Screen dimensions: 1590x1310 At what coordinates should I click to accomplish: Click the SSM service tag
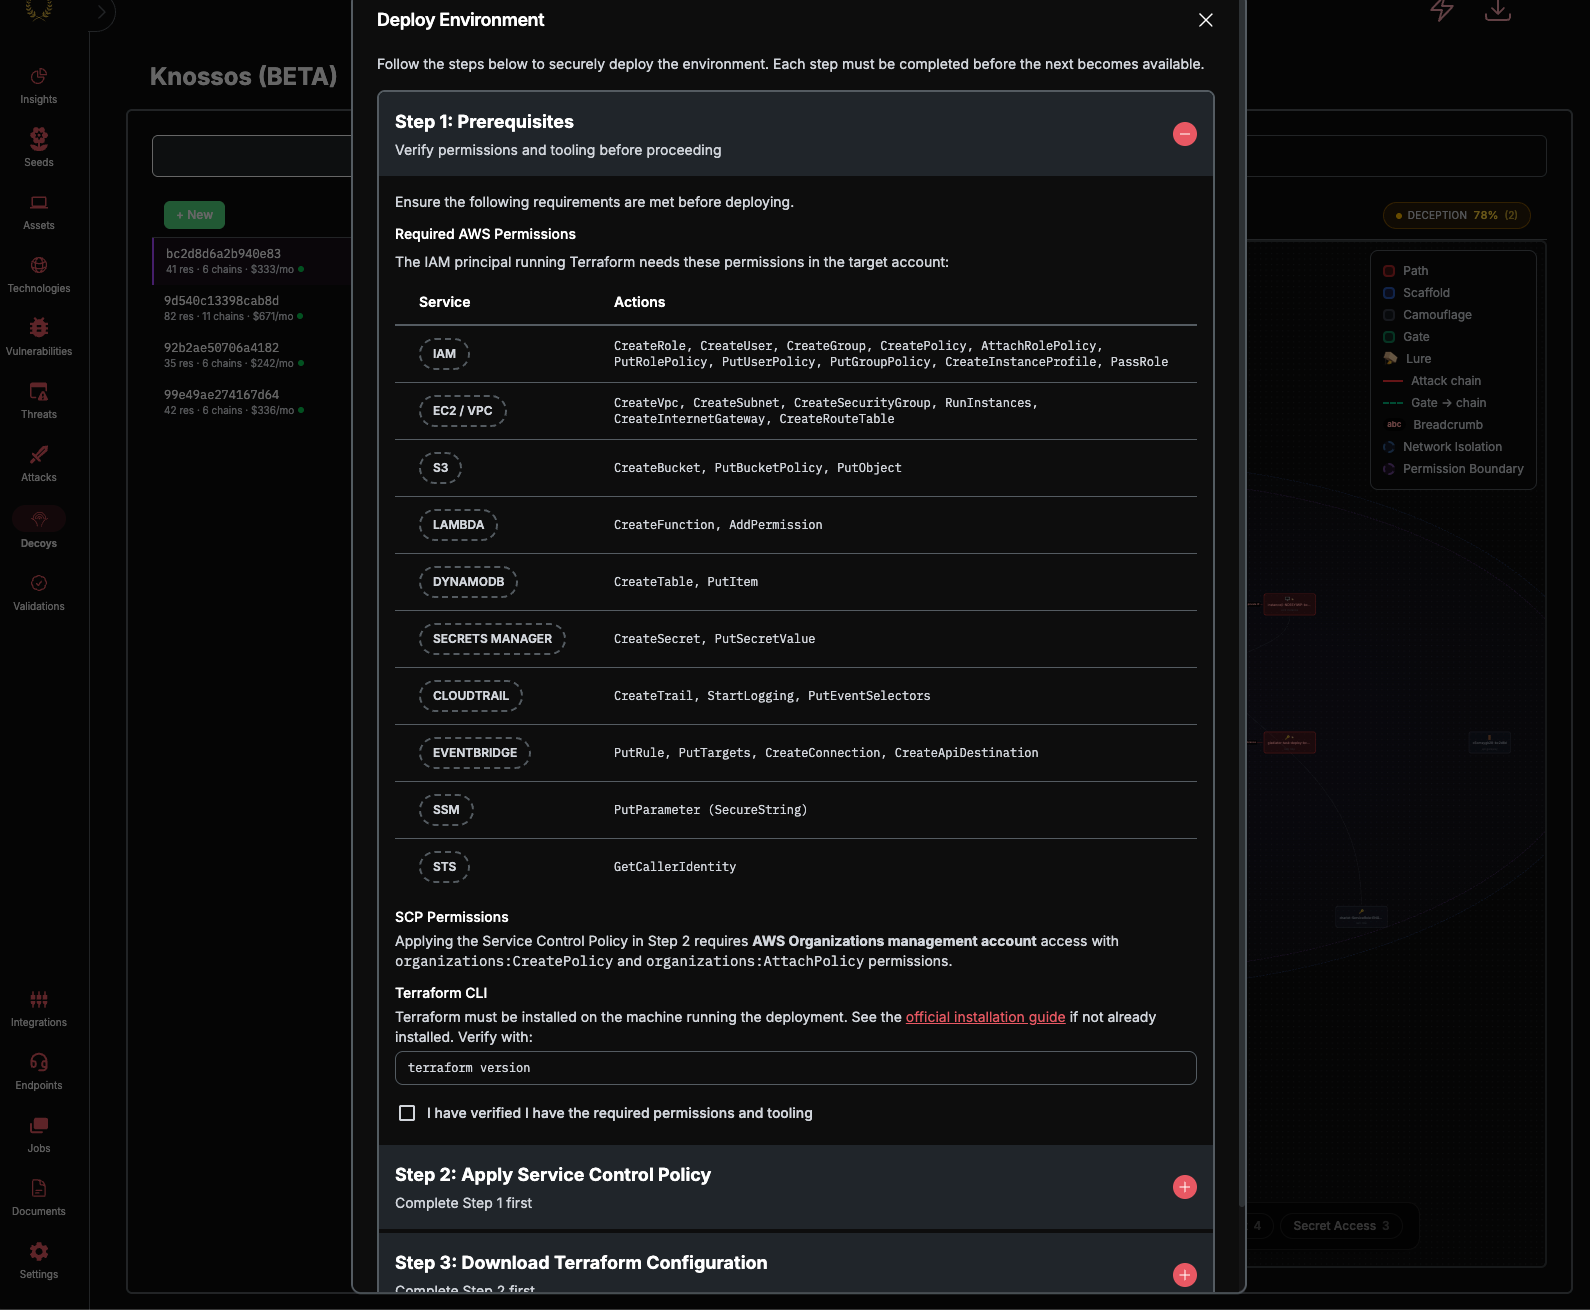click(446, 810)
